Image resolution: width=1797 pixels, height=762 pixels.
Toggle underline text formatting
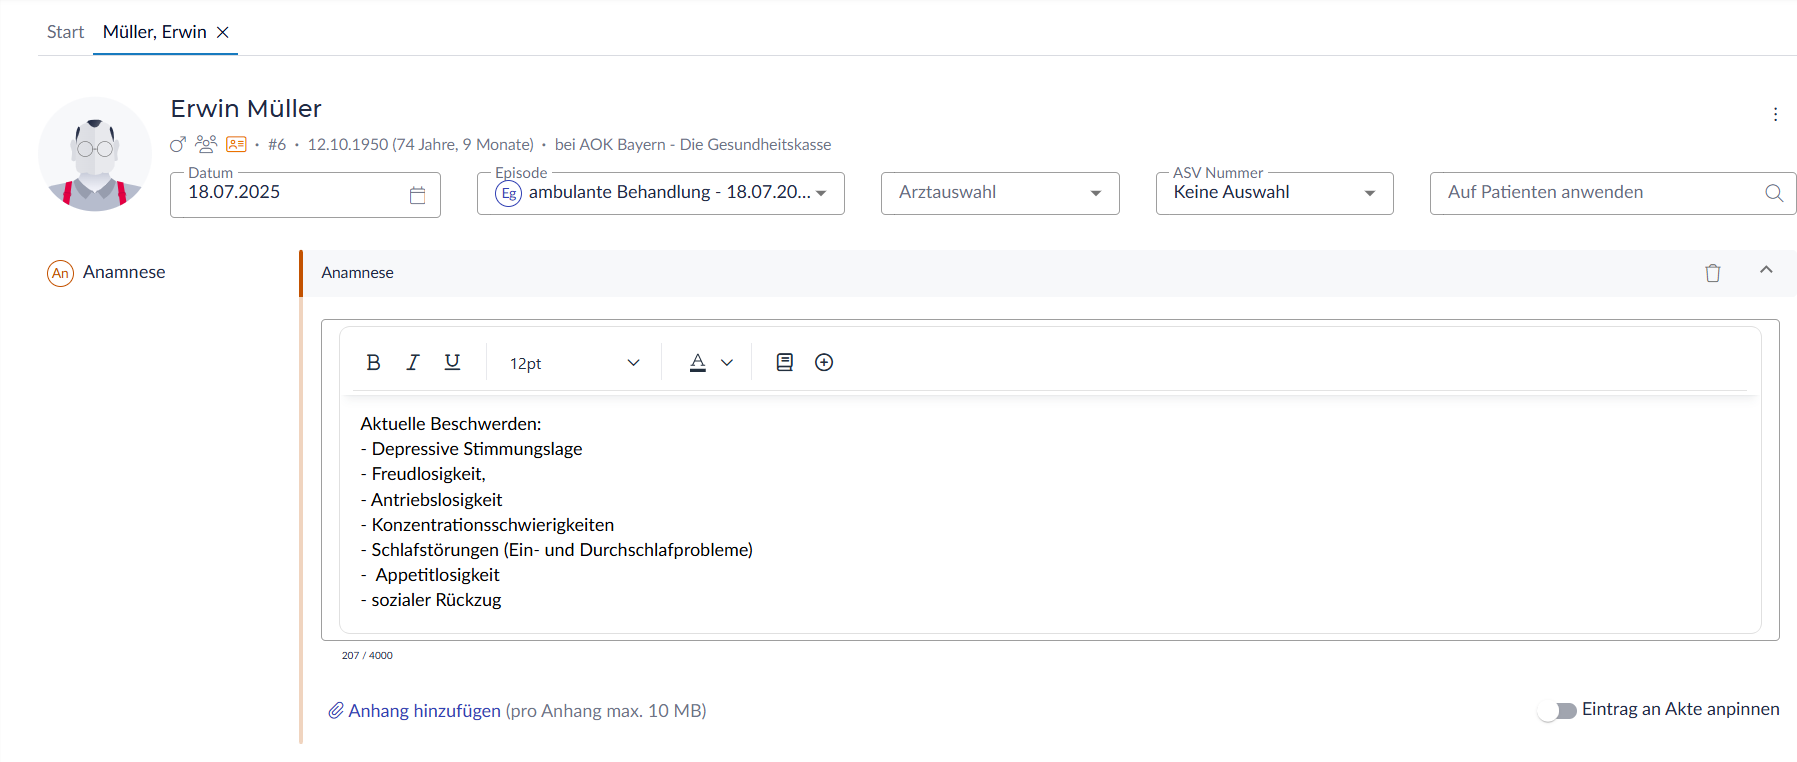point(452,362)
